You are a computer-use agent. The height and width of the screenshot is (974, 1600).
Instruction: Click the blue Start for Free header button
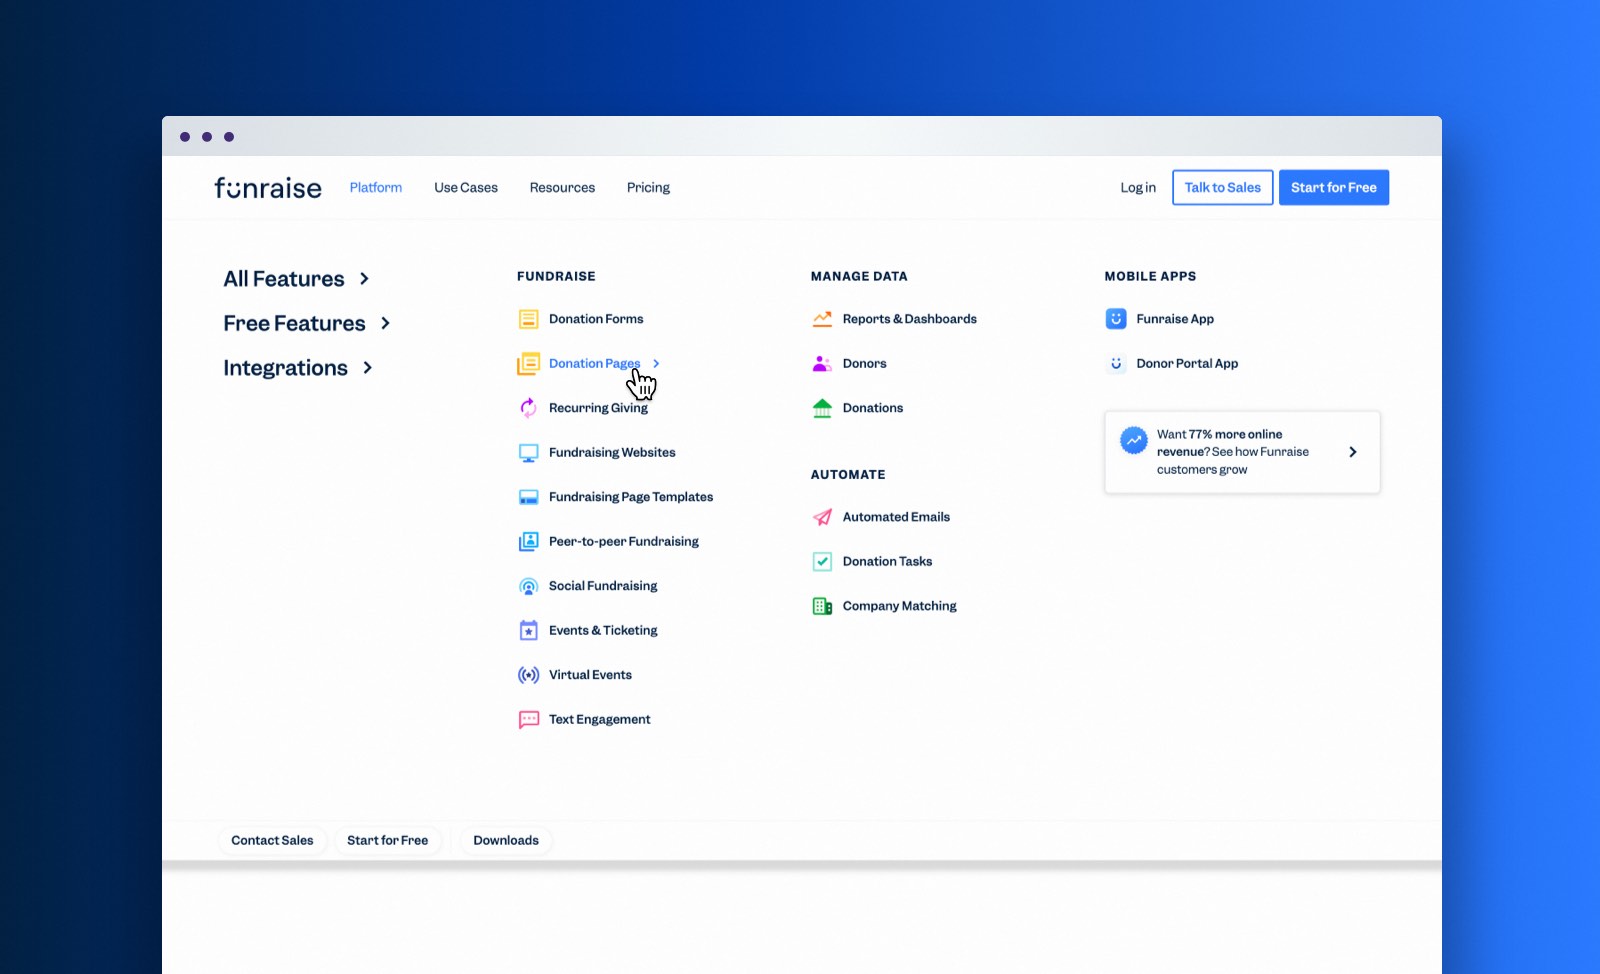(x=1333, y=188)
